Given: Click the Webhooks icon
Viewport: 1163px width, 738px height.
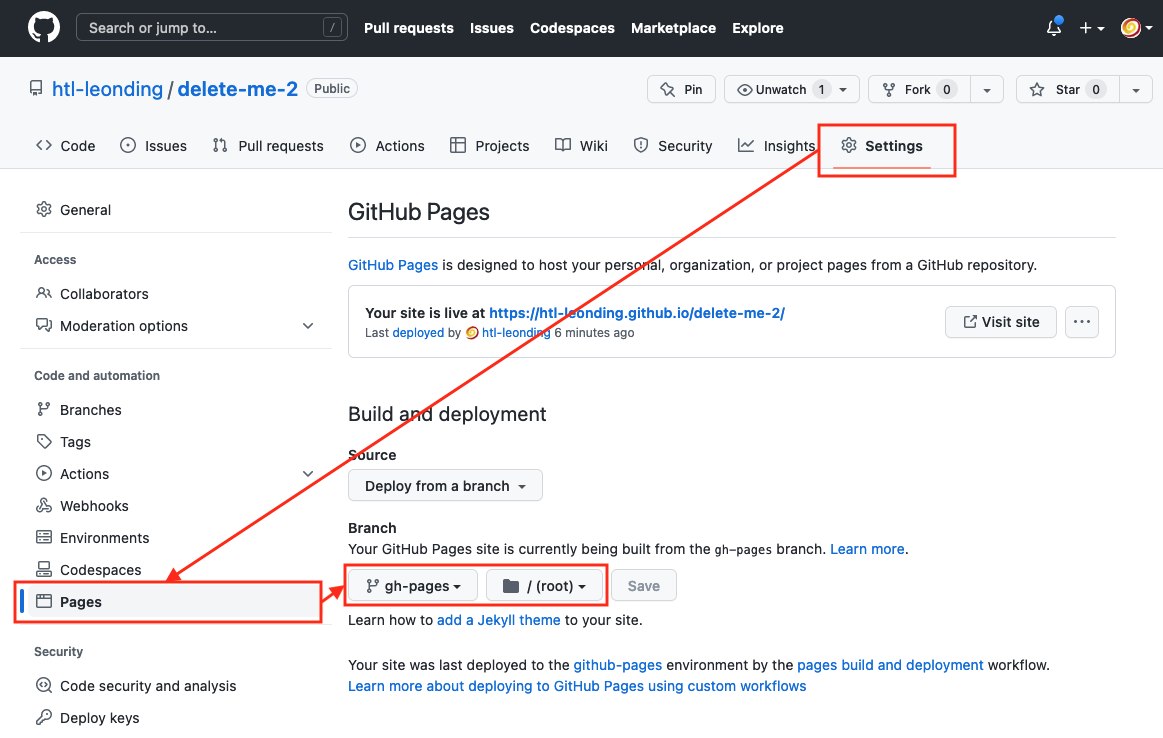Looking at the screenshot, I should [44, 505].
